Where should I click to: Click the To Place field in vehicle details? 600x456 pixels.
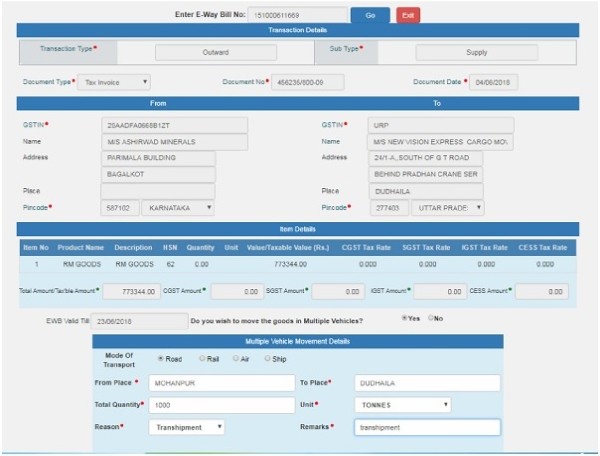point(426,383)
